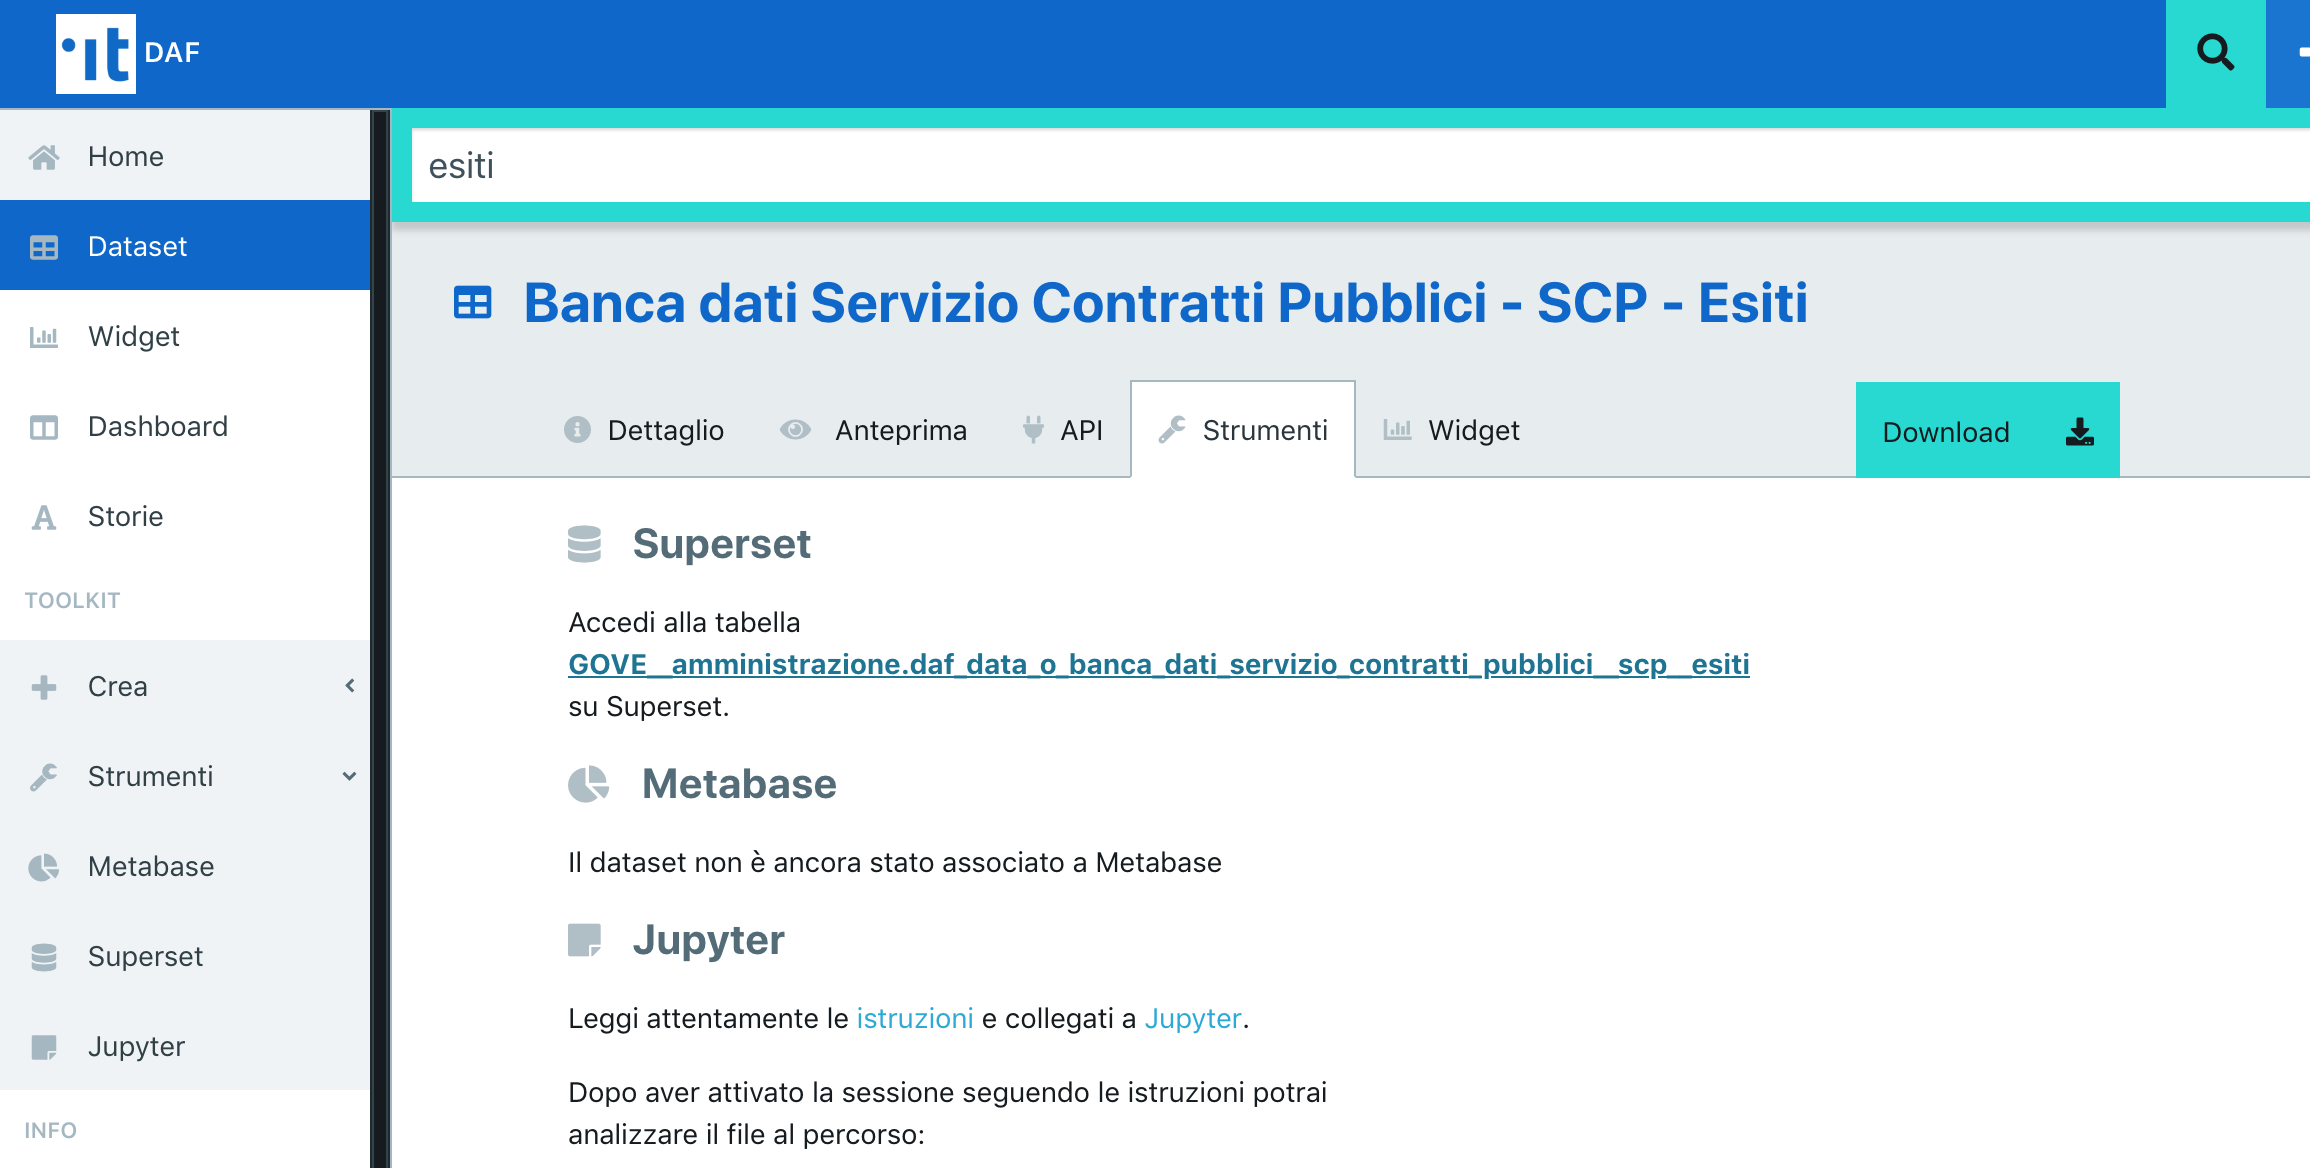Click the table icon beside dataset title
Image resolution: width=2310 pixels, height=1168 pixels.
(x=473, y=302)
